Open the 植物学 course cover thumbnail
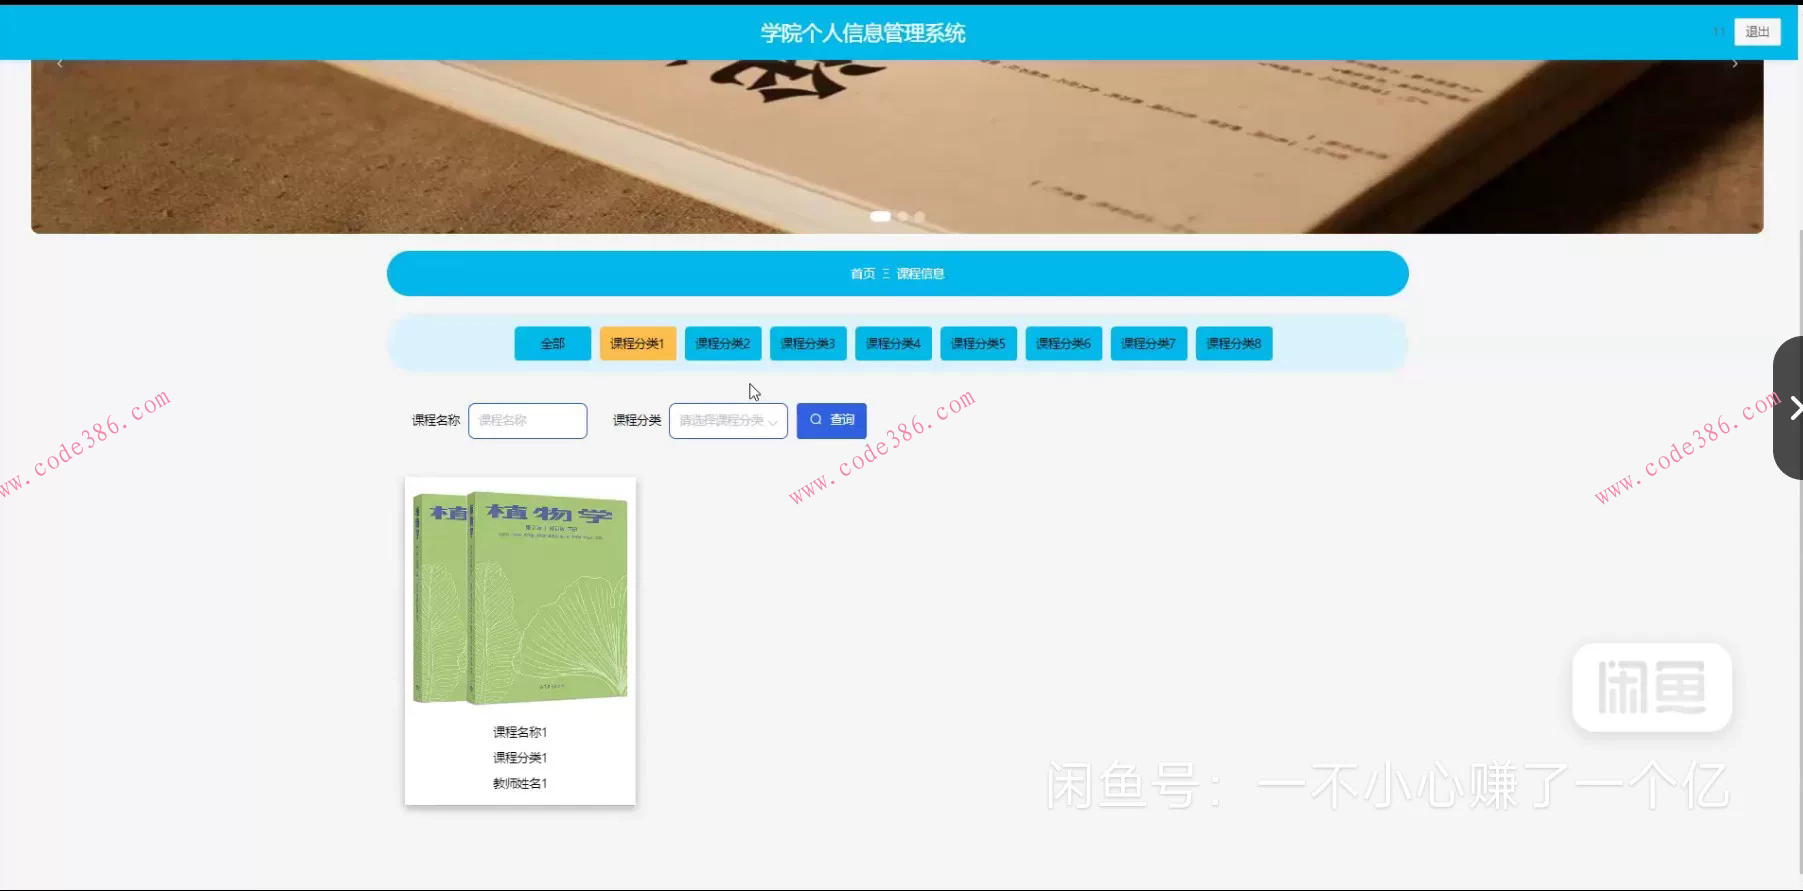Image resolution: width=1803 pixels, height=891 pixels. click(520, 597)
